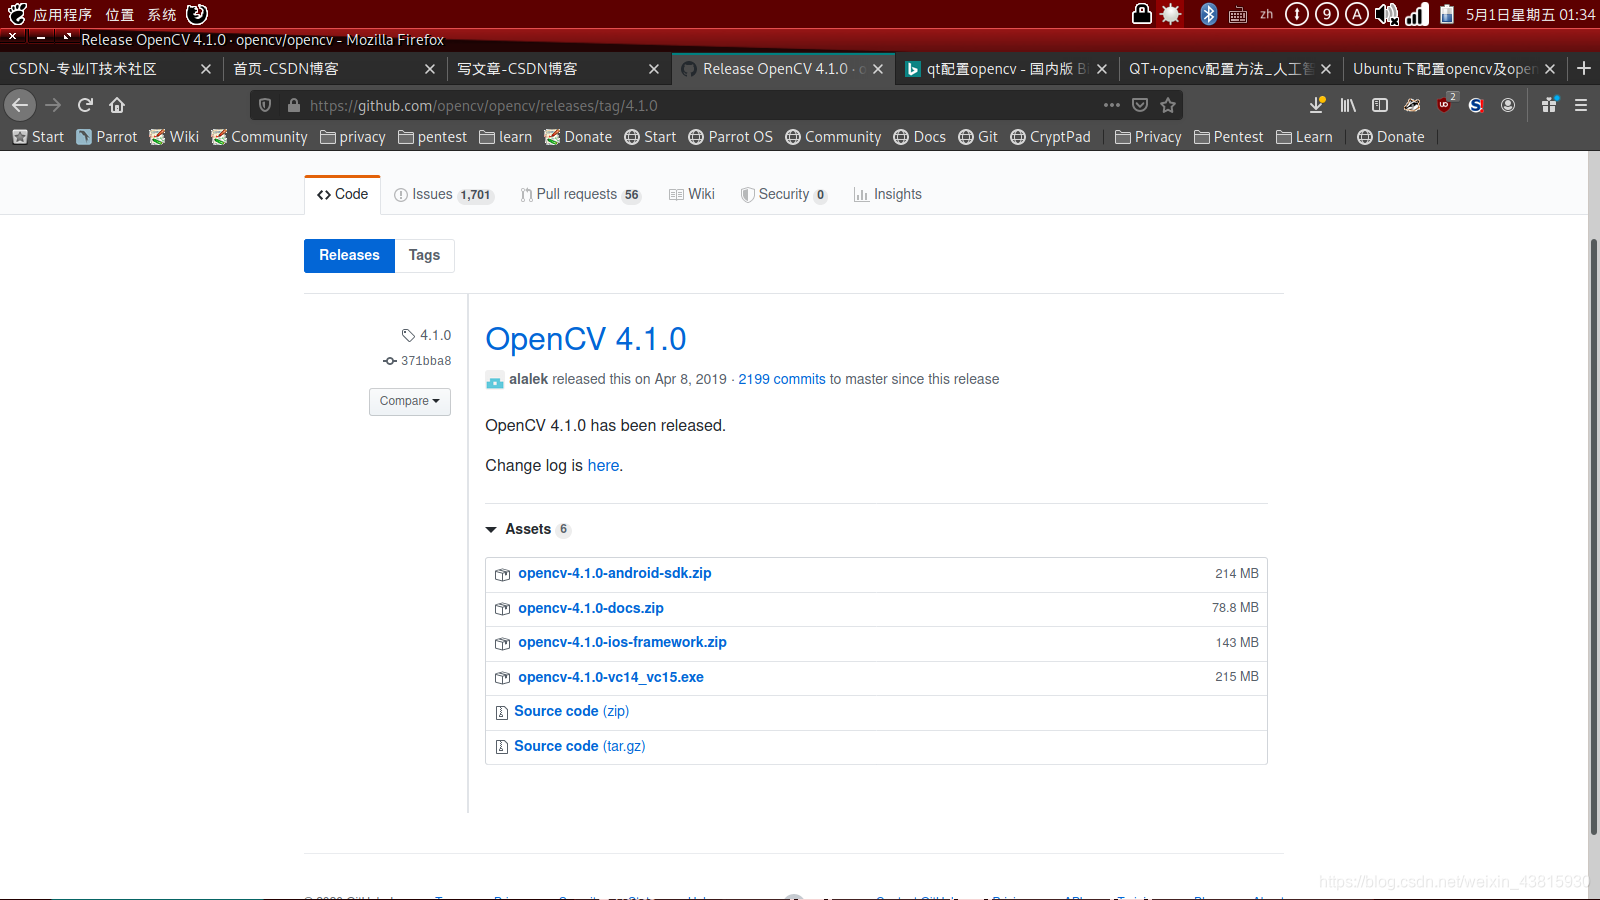
Task: Open the privacy bookmarks folder
Action: (352, 137)
